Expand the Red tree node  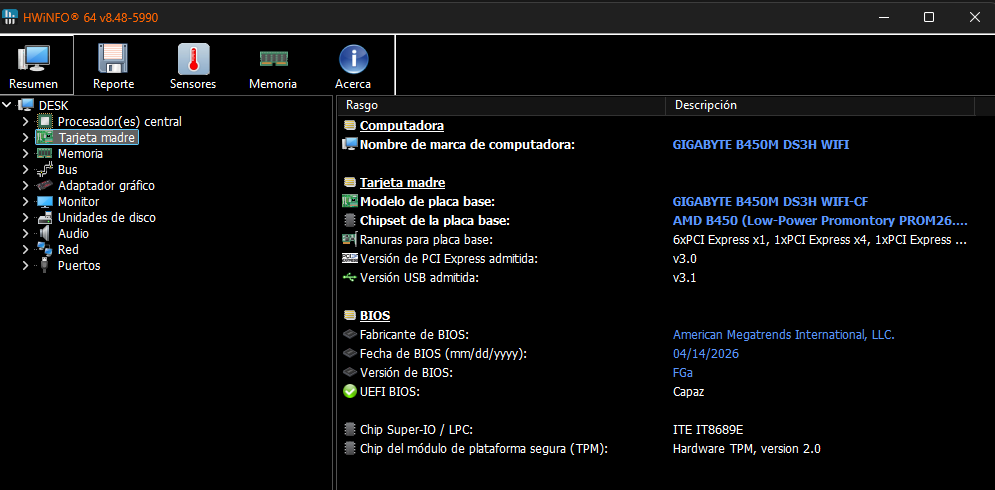[25, 249]
